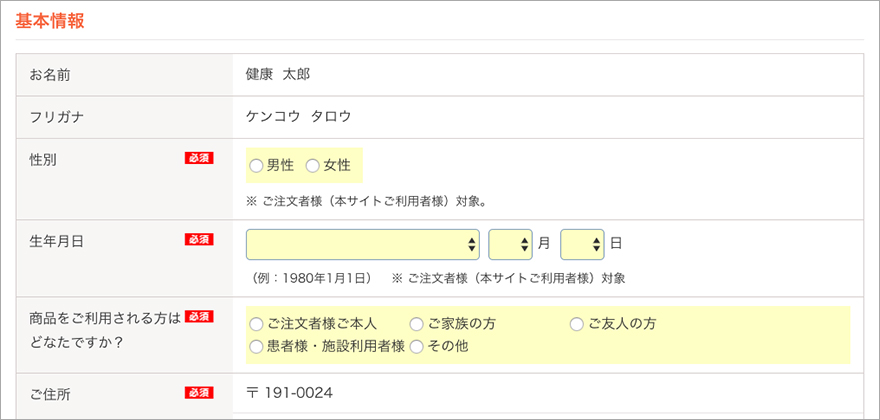Viewport: 880px width, 420px height.
Task: Click the お名前 row label
Action: pyautogui.click(x=50, y=75)
